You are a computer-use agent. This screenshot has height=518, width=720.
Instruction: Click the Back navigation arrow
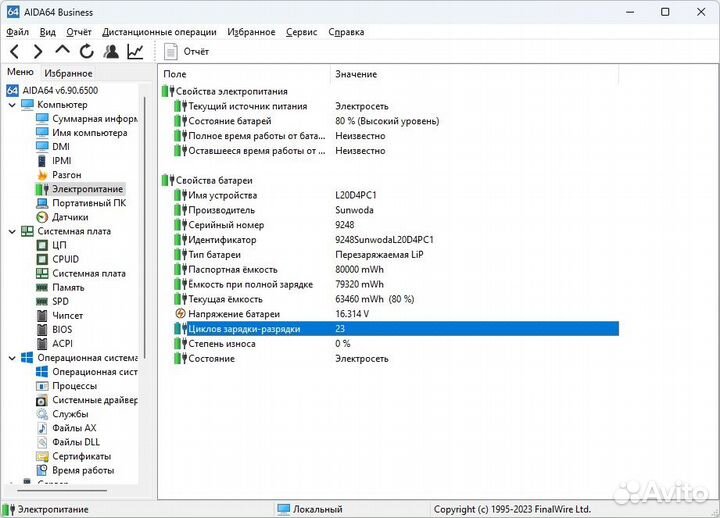click(x=15, y=51)
